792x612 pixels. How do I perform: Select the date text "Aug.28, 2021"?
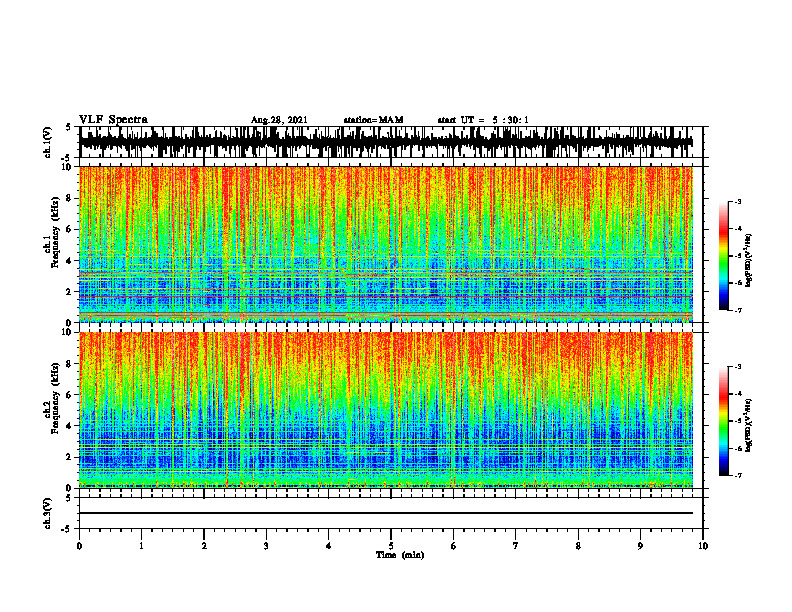click(279, 120)
